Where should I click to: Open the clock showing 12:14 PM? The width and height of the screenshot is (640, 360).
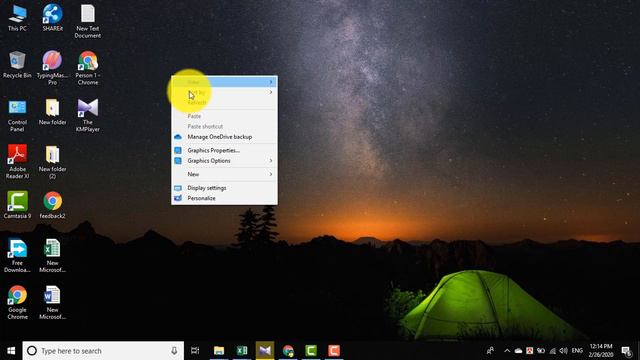[601, 351]
